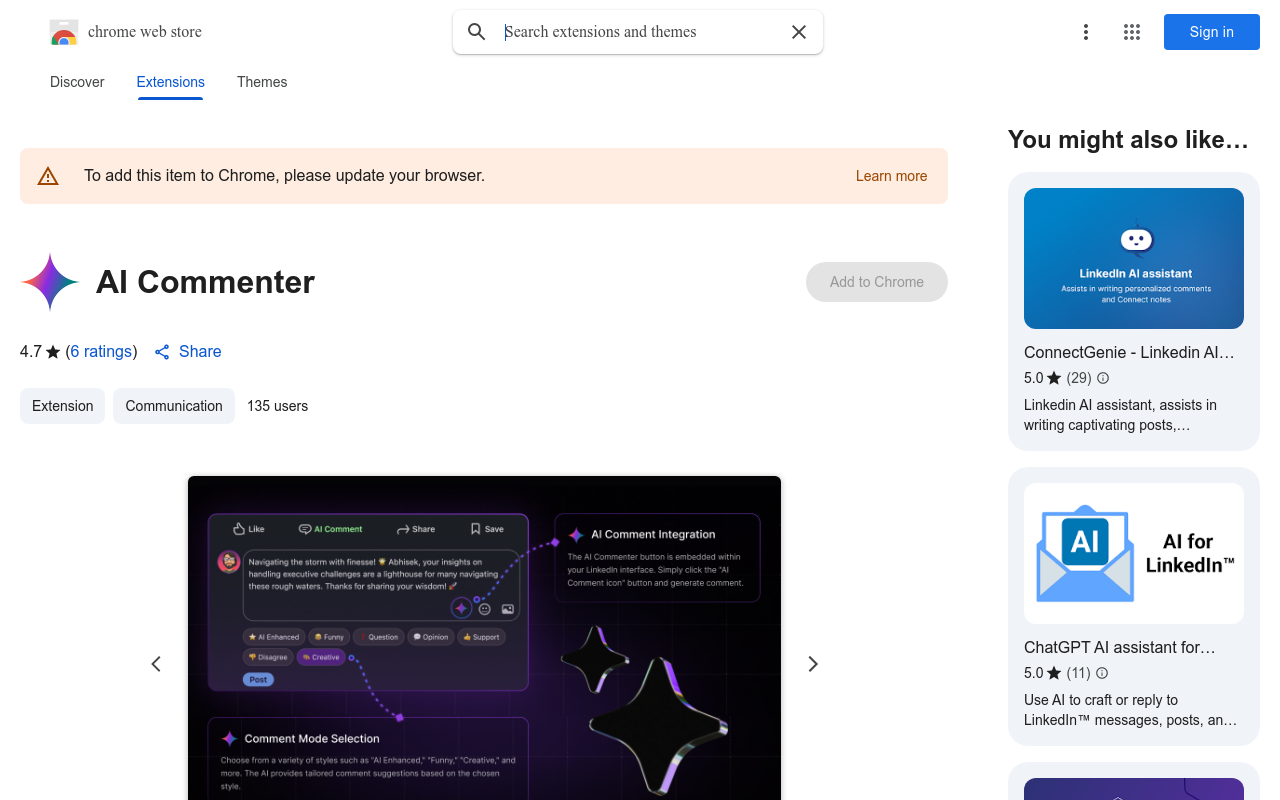
Task: Click the info icon beside ConnectGenie rating
Action: pos(1103,378)
